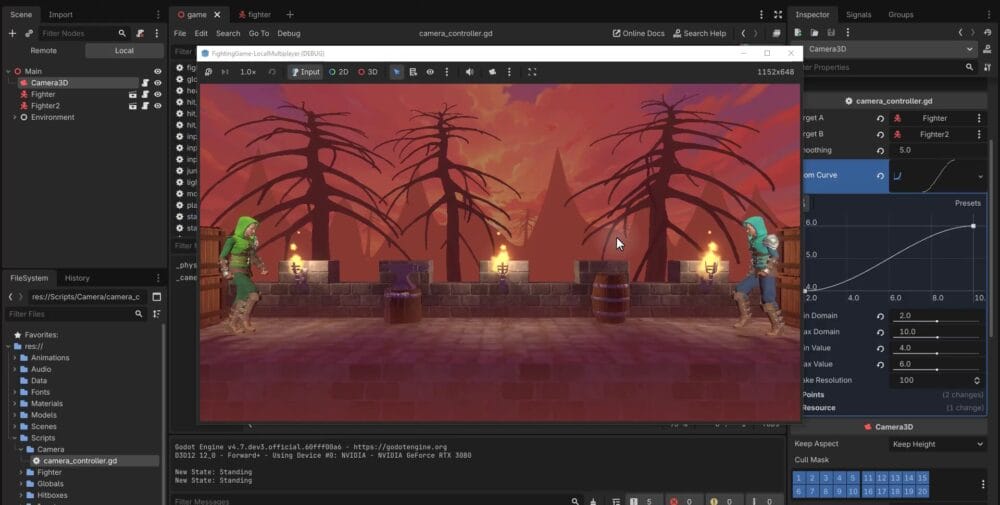
Task: Toggle cull mask layer 11
Action: pos(868,478)
